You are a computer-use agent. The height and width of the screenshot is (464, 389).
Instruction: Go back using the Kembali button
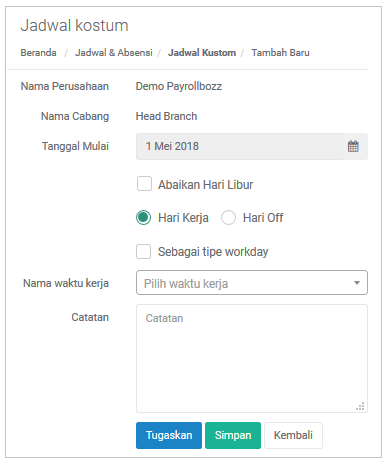pyautogui.click(x=293, y=435)
